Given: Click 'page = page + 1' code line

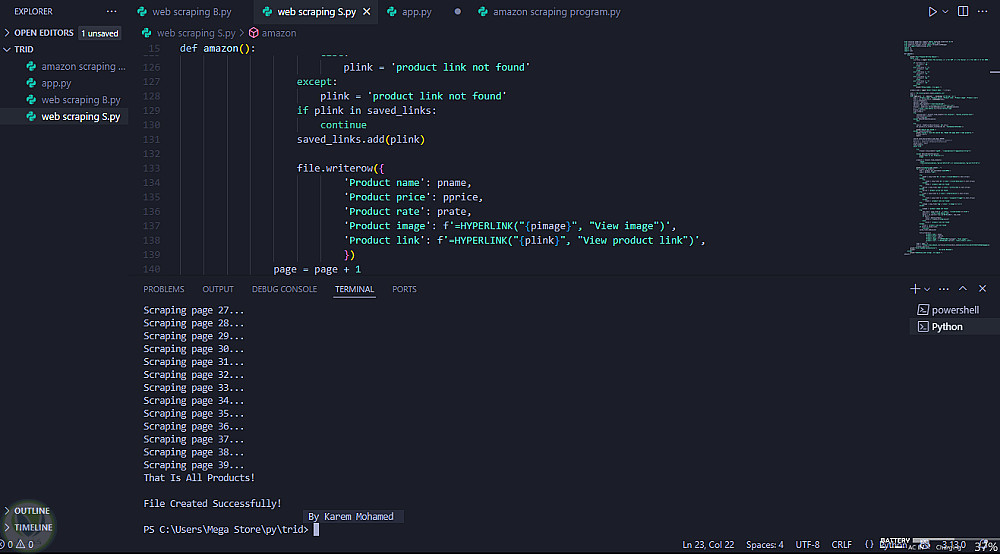Looking at the screenshot, I should pos(317,269).
